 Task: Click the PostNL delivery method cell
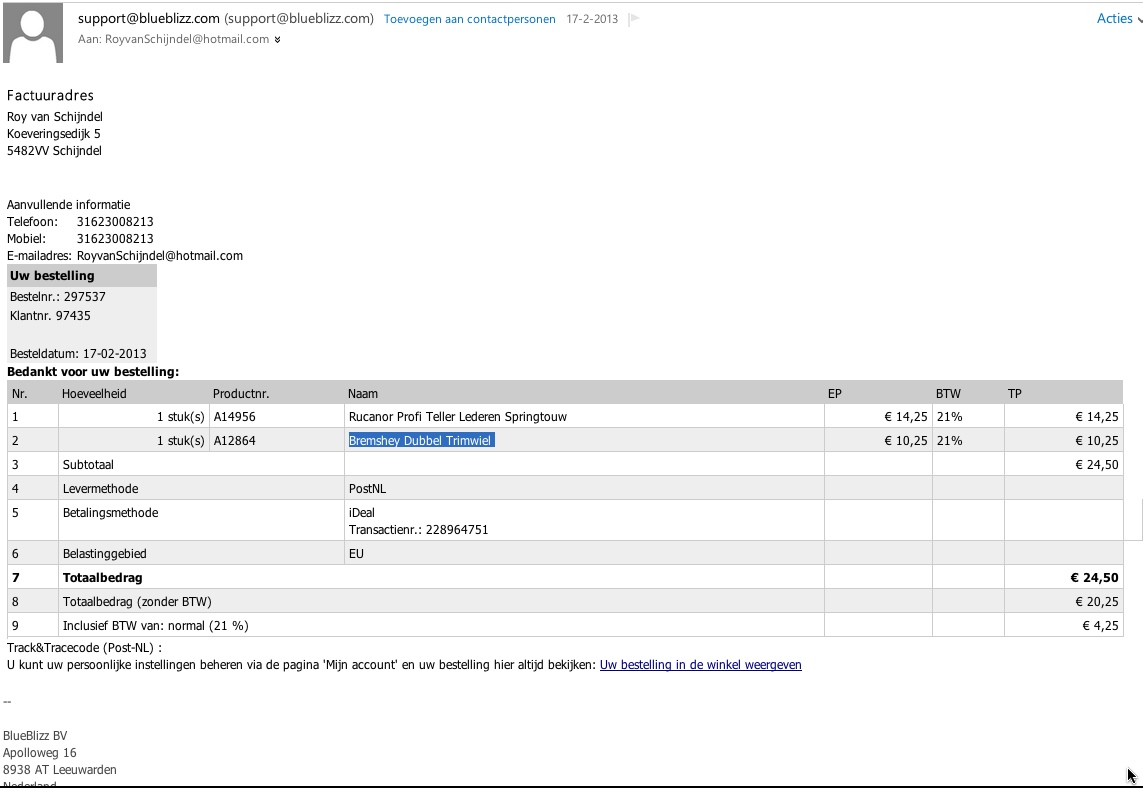click(367, 489)
